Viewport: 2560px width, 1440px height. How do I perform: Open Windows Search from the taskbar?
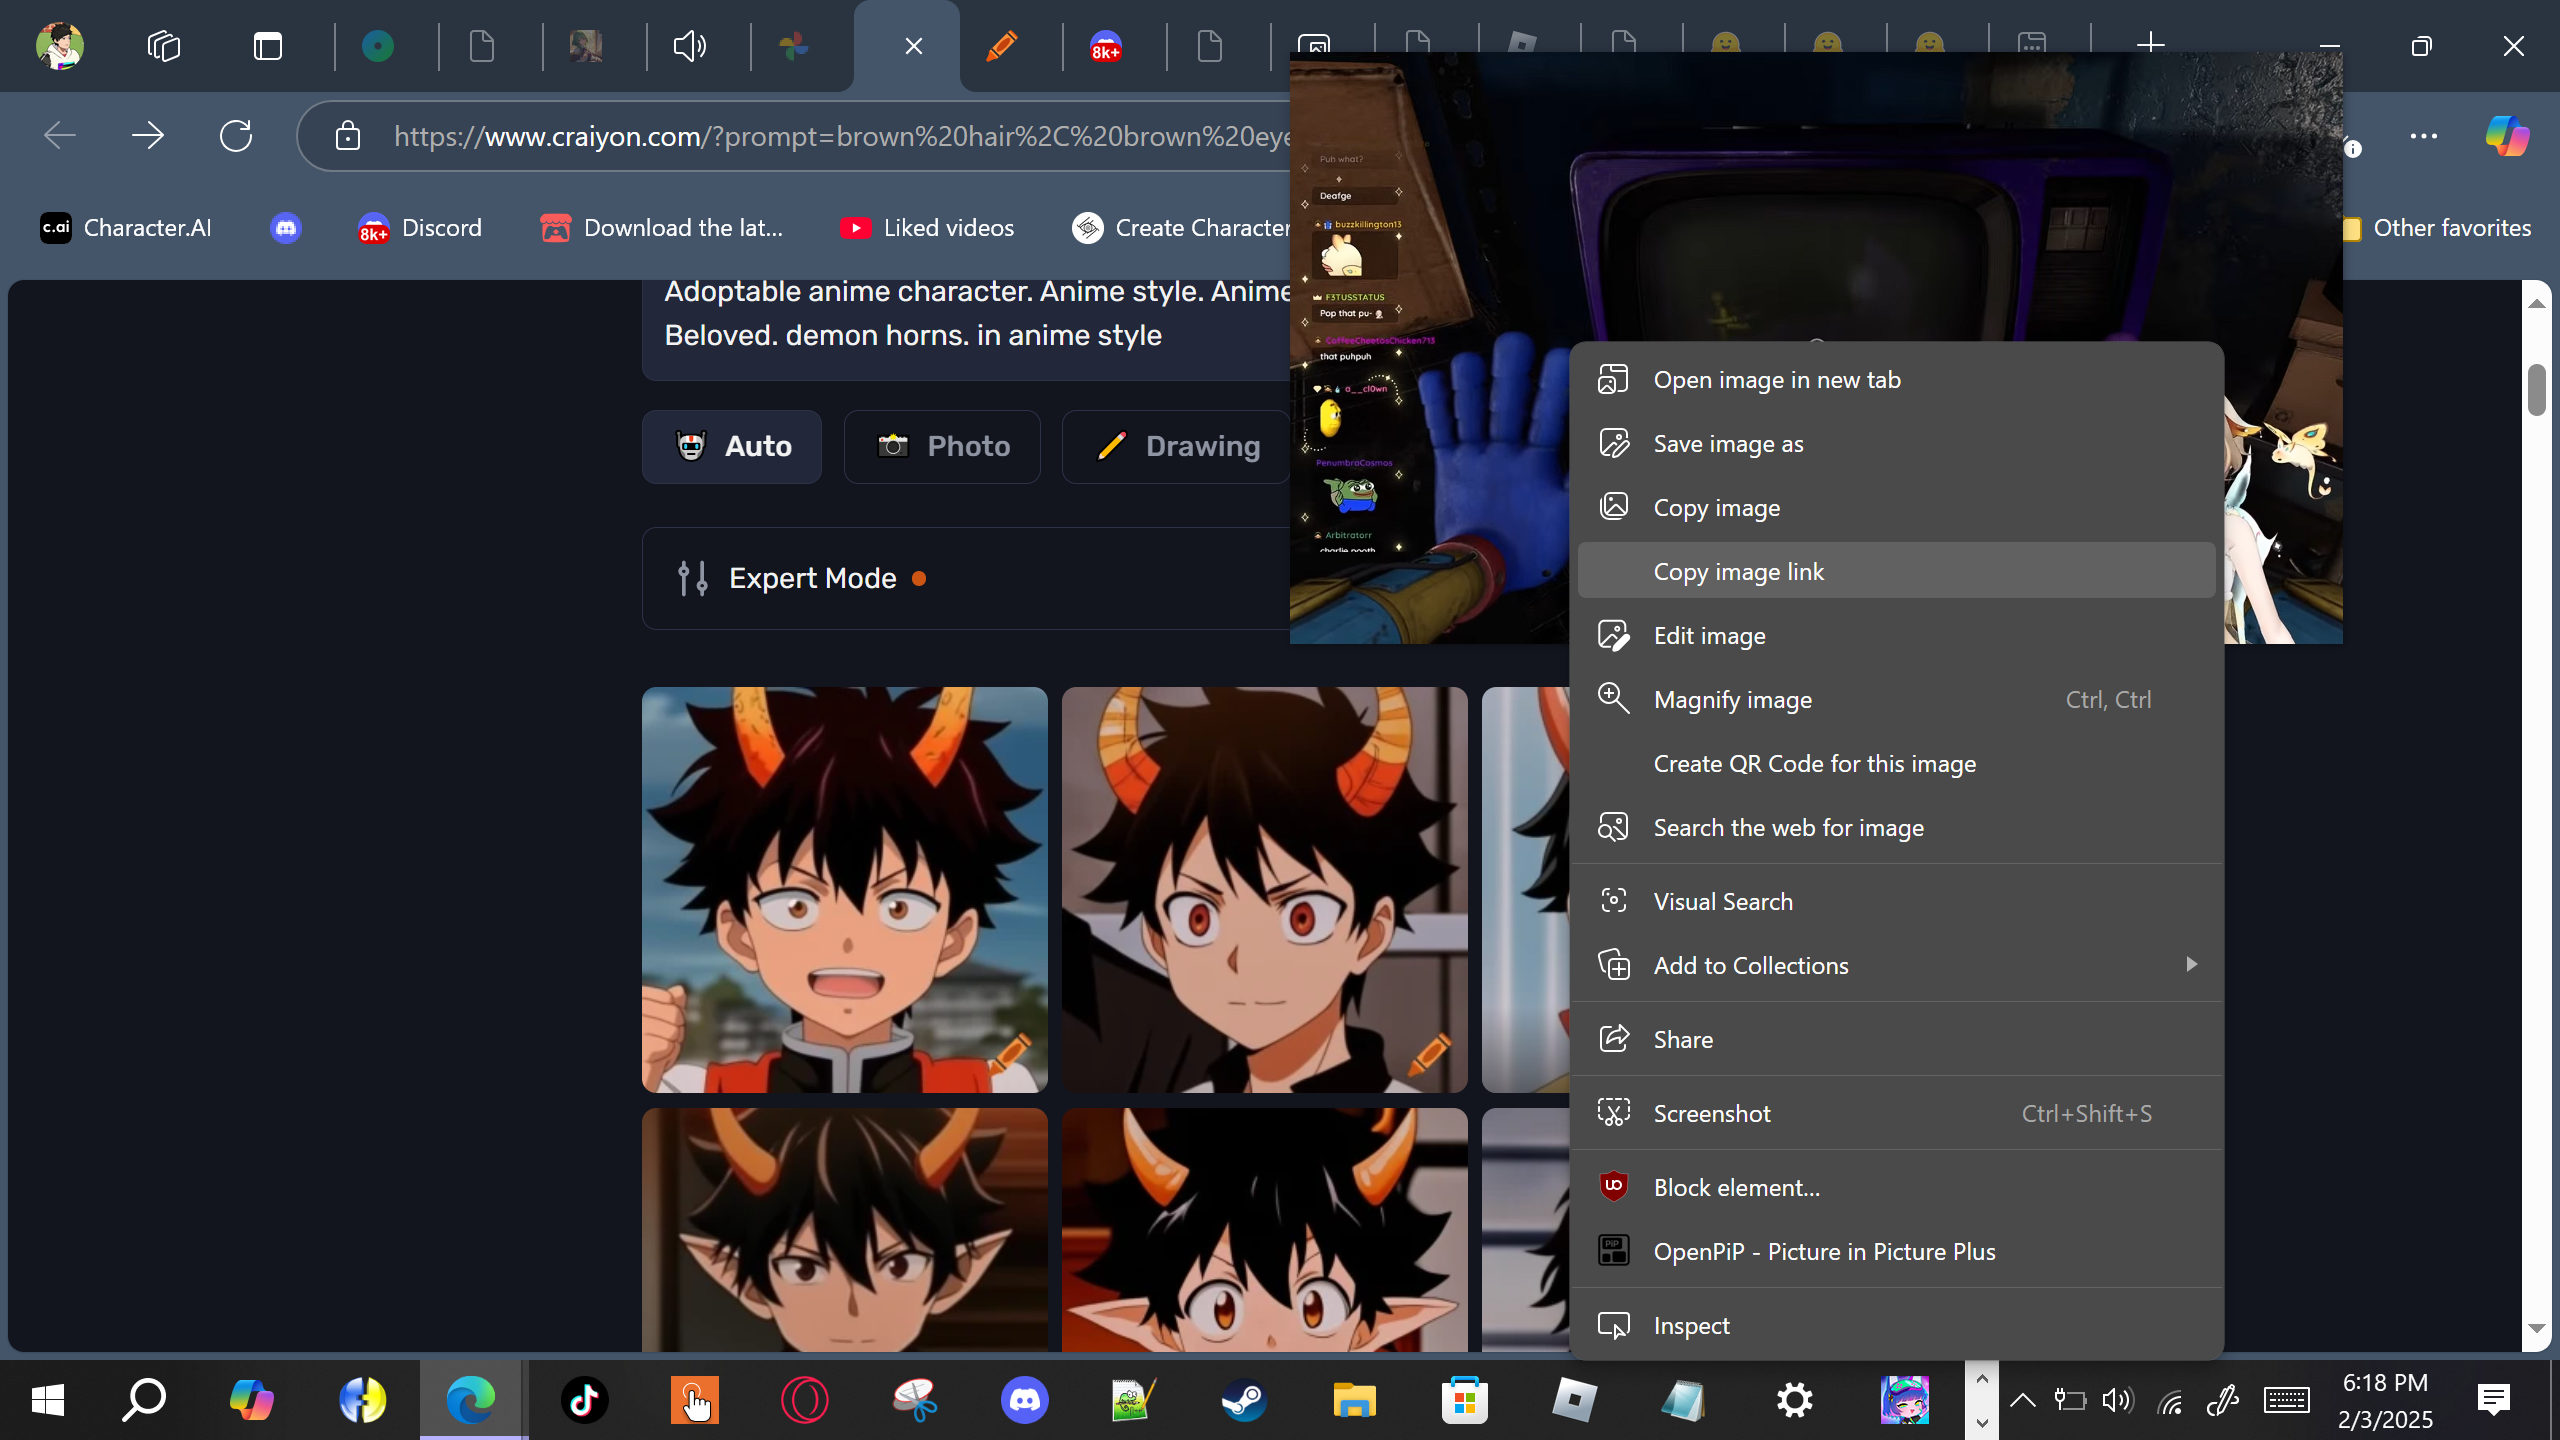[x=144, y=1400]
